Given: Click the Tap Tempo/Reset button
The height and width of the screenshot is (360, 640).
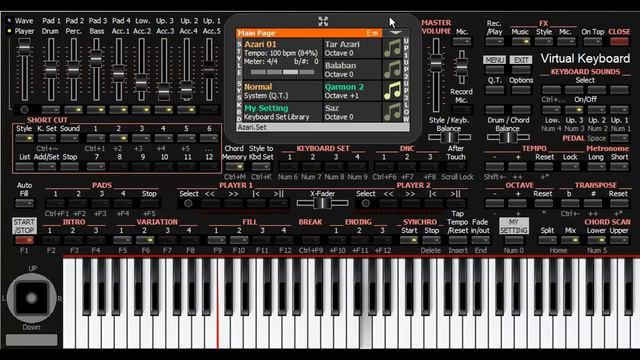Looking at the screenshot, I should click(458, 240).
